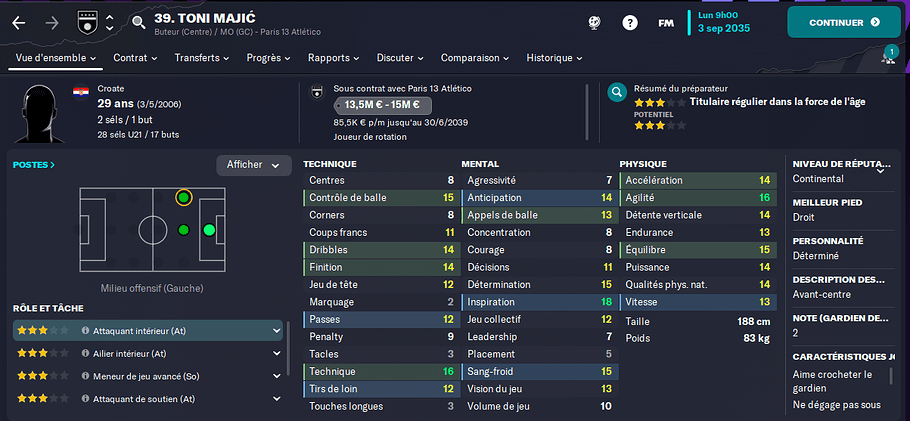Click the forward navigation arrow icon
The image size is (910, 421).
52,23
